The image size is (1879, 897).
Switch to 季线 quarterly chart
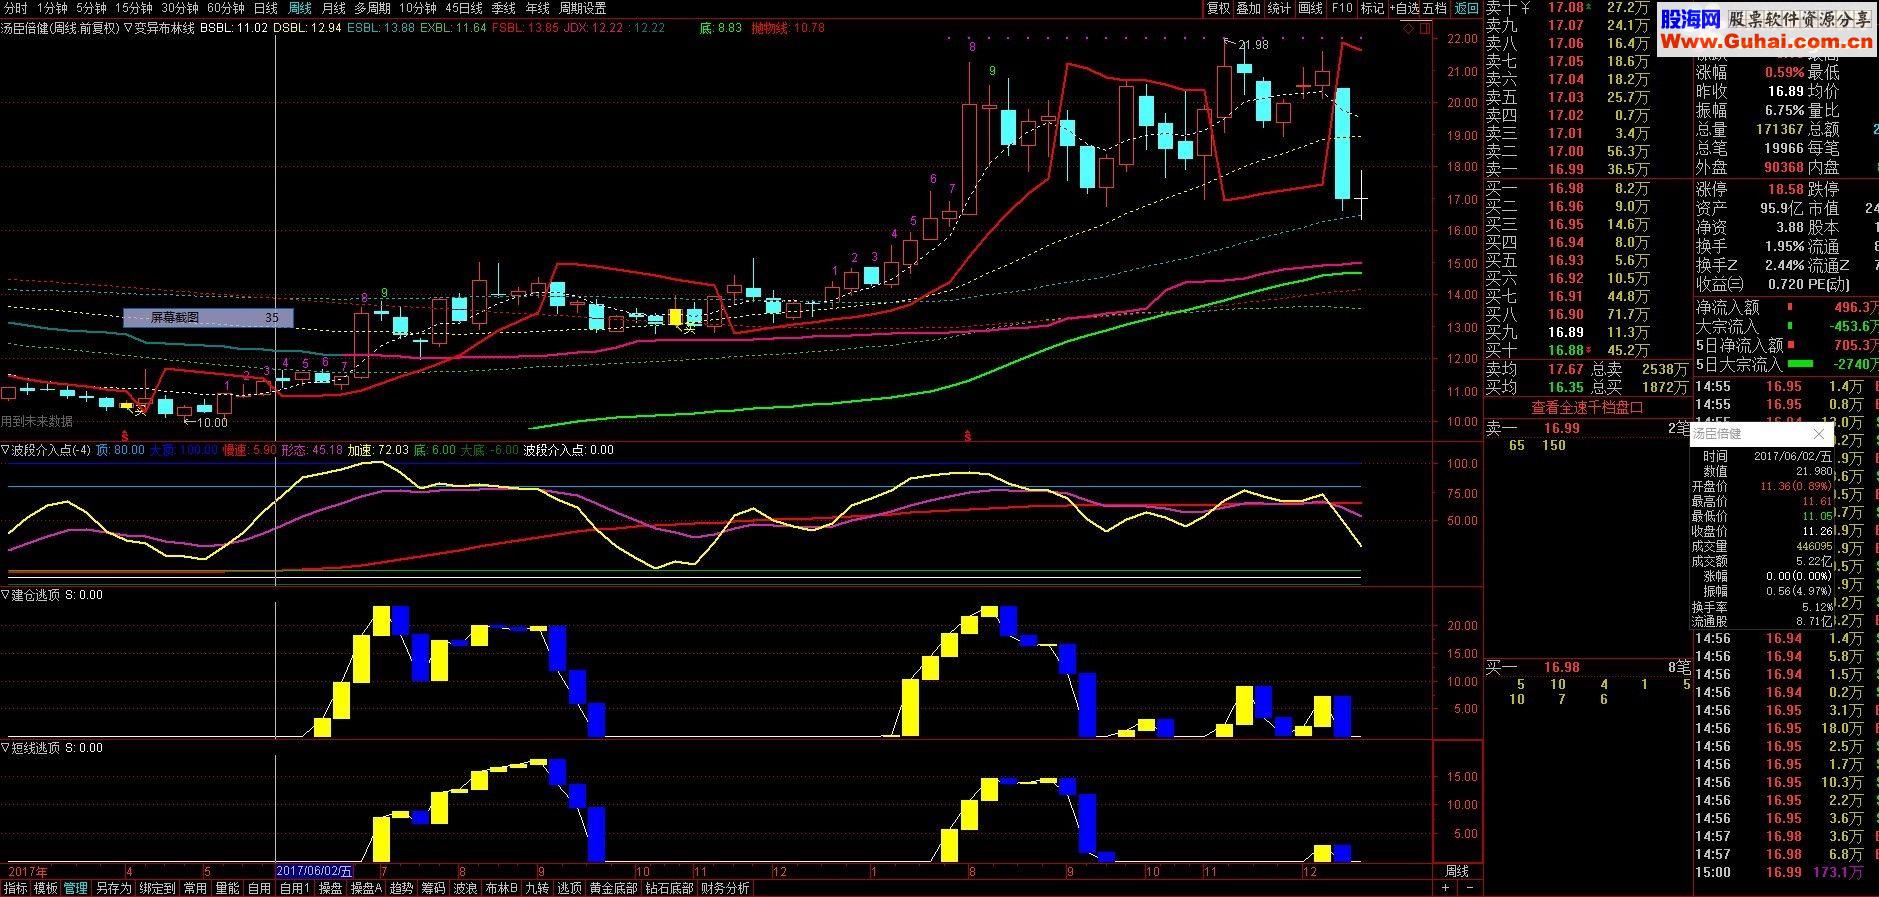503,8
